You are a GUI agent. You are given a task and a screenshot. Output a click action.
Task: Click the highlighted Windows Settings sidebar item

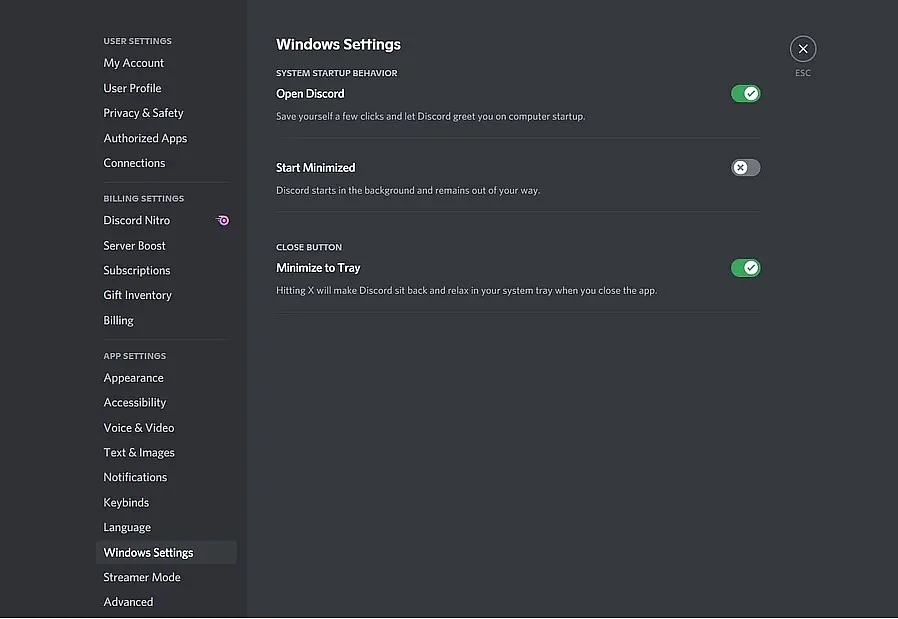coord(166,553)
